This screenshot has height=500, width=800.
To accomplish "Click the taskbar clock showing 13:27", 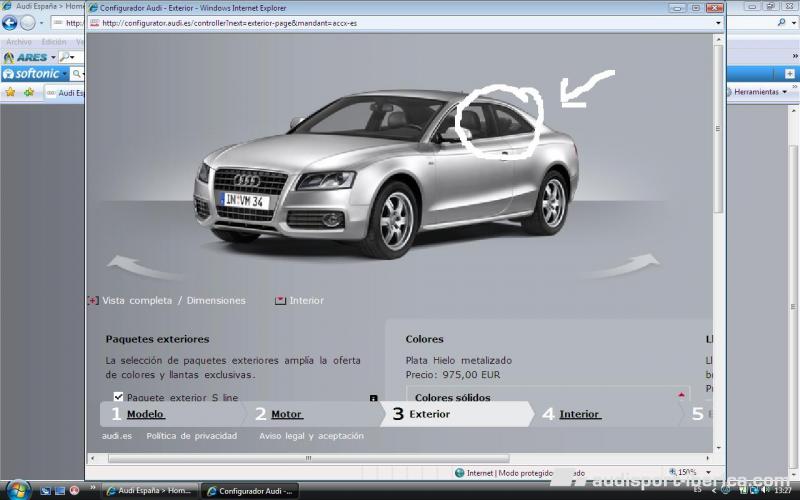I will click(x=782, y=490).
